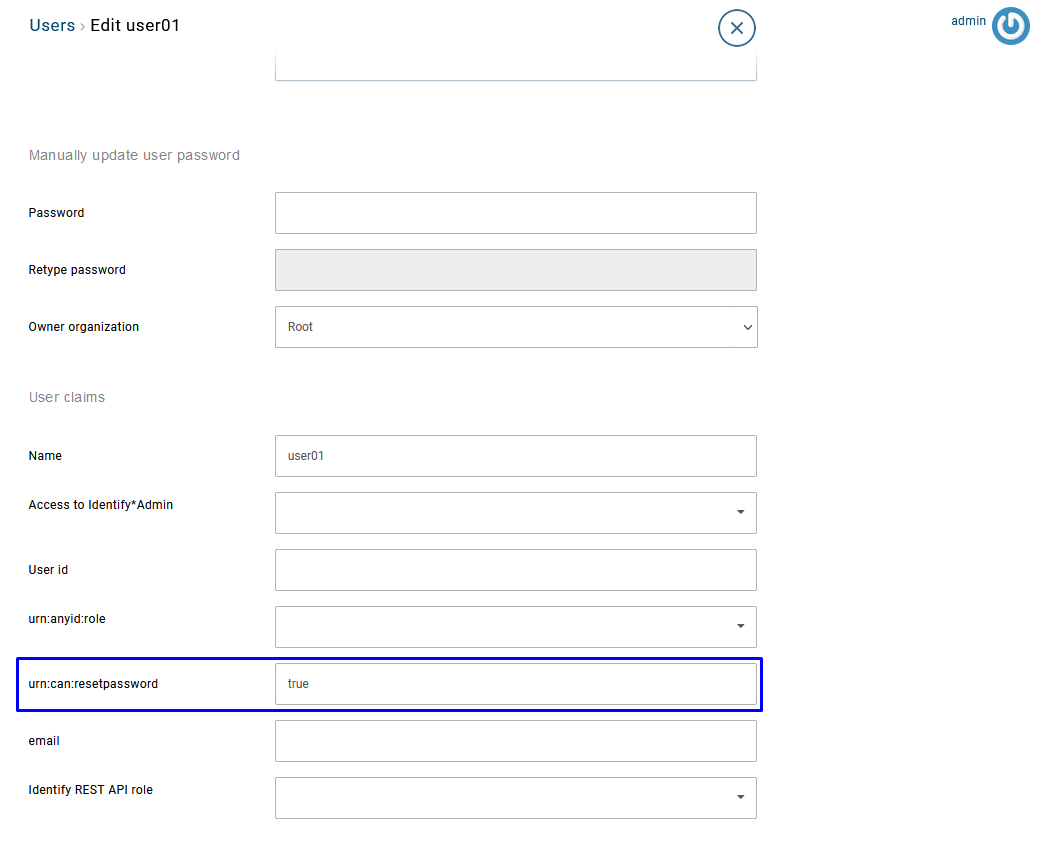Click the "Edit user01" breadcrumb text
1046x842 pixels.
tap(135, 26)
